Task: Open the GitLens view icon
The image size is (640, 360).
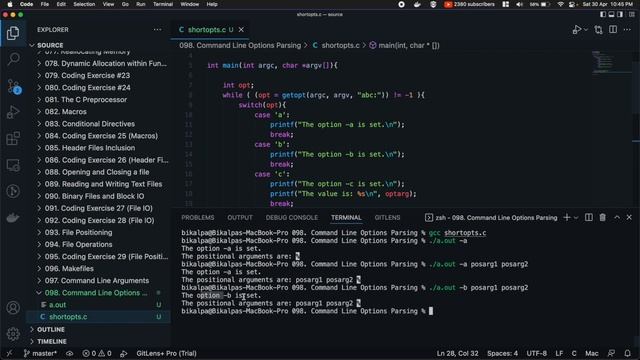Action: [x=13, y=191]
